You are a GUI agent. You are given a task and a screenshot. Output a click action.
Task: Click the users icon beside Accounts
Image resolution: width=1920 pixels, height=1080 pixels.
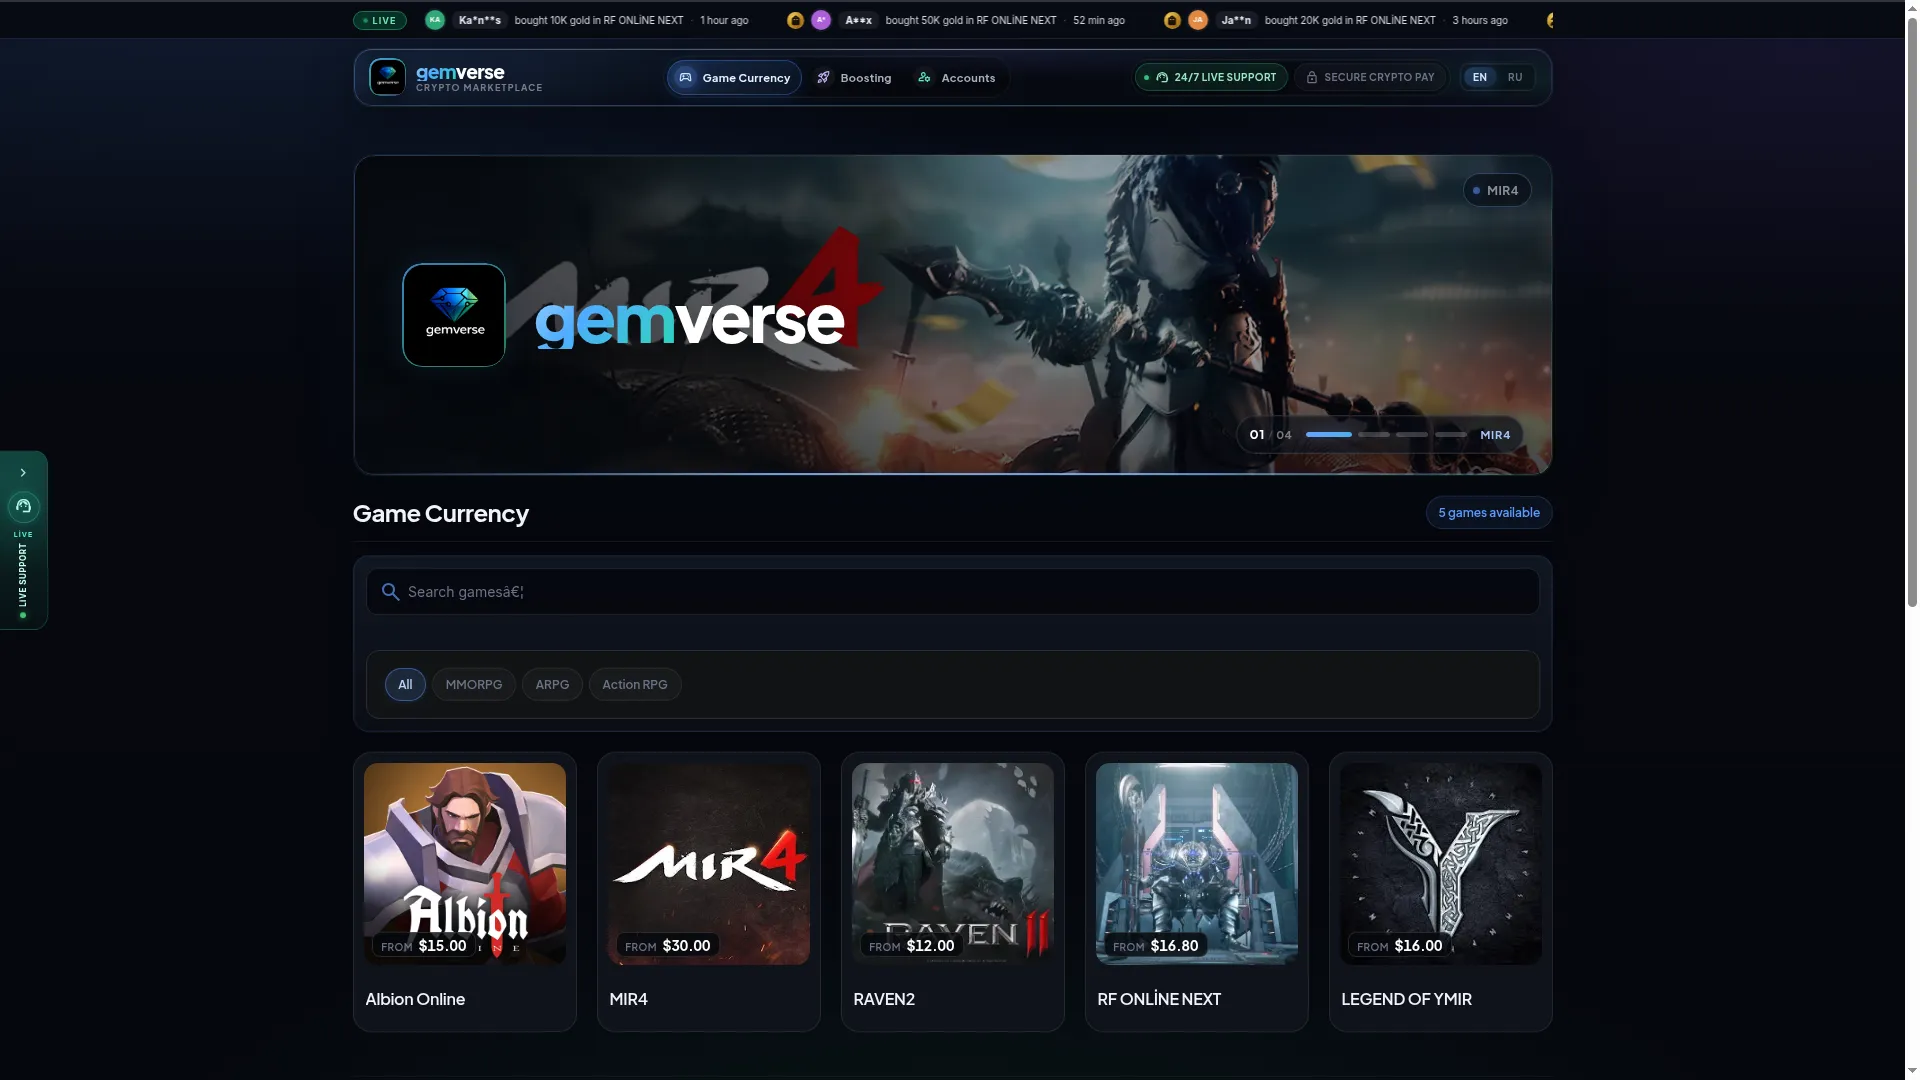tap(924, 78)
